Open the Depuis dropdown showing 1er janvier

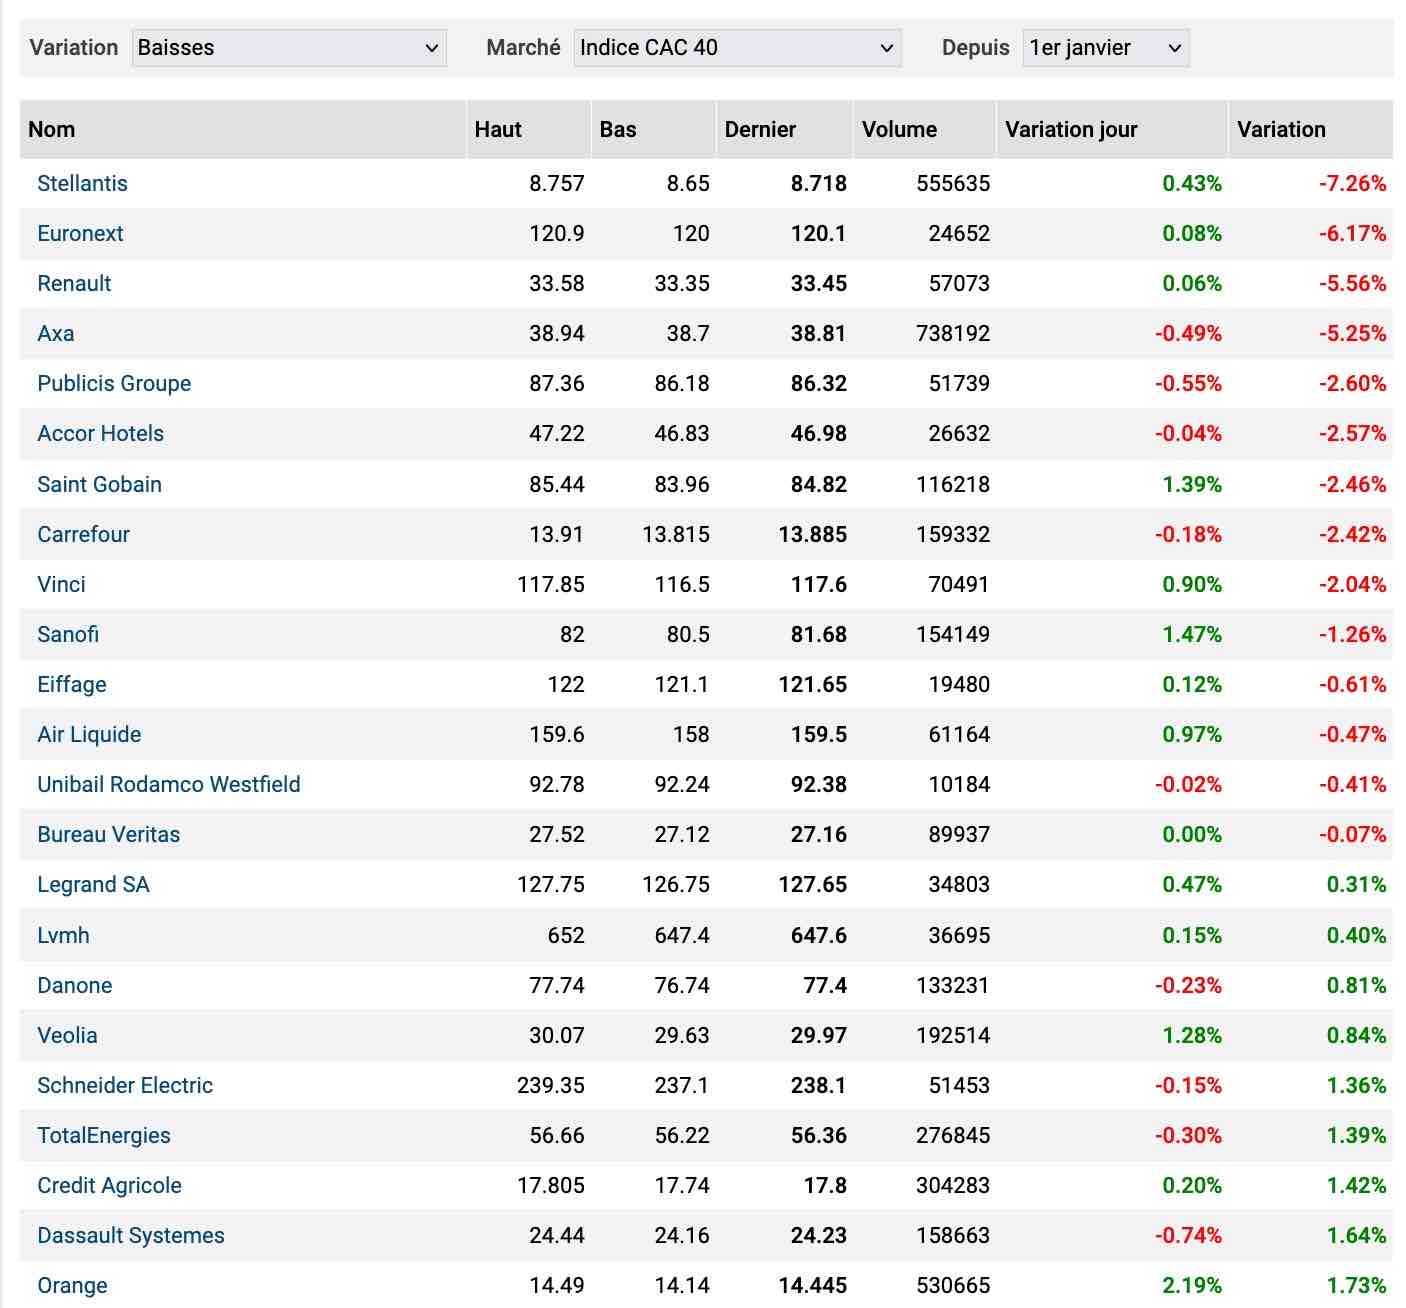1106,48
